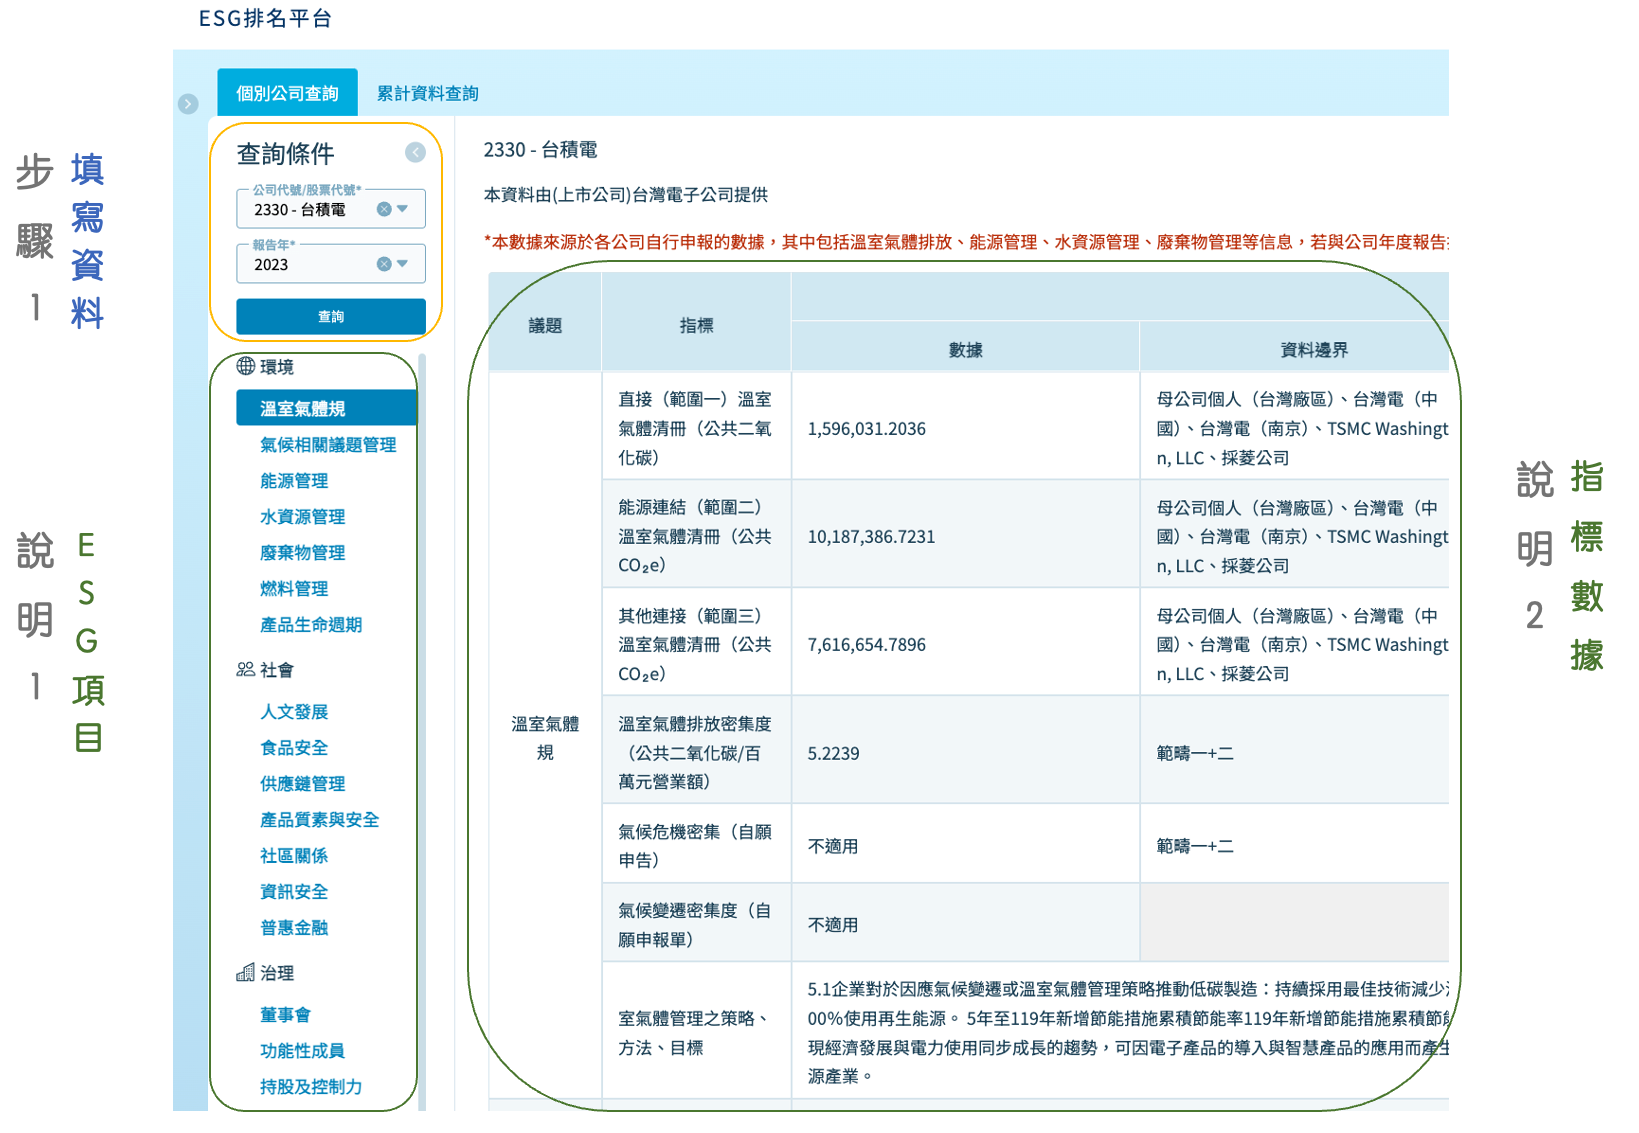Collapse the 查詢條件 panel via its chevron icon

click(414, 153)
